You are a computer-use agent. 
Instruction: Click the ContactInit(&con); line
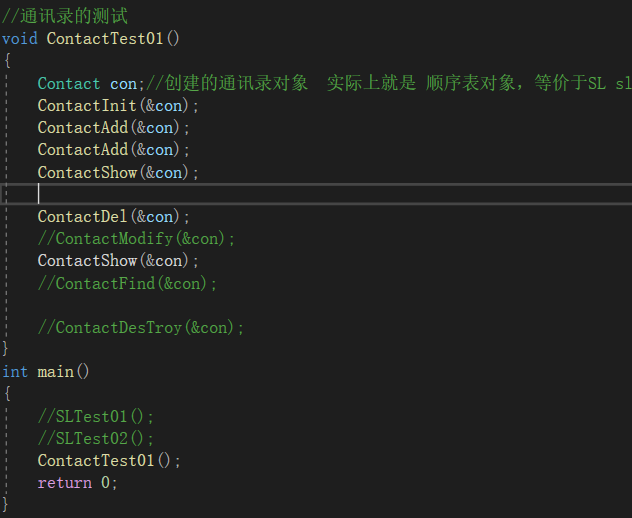coord(118,106)
